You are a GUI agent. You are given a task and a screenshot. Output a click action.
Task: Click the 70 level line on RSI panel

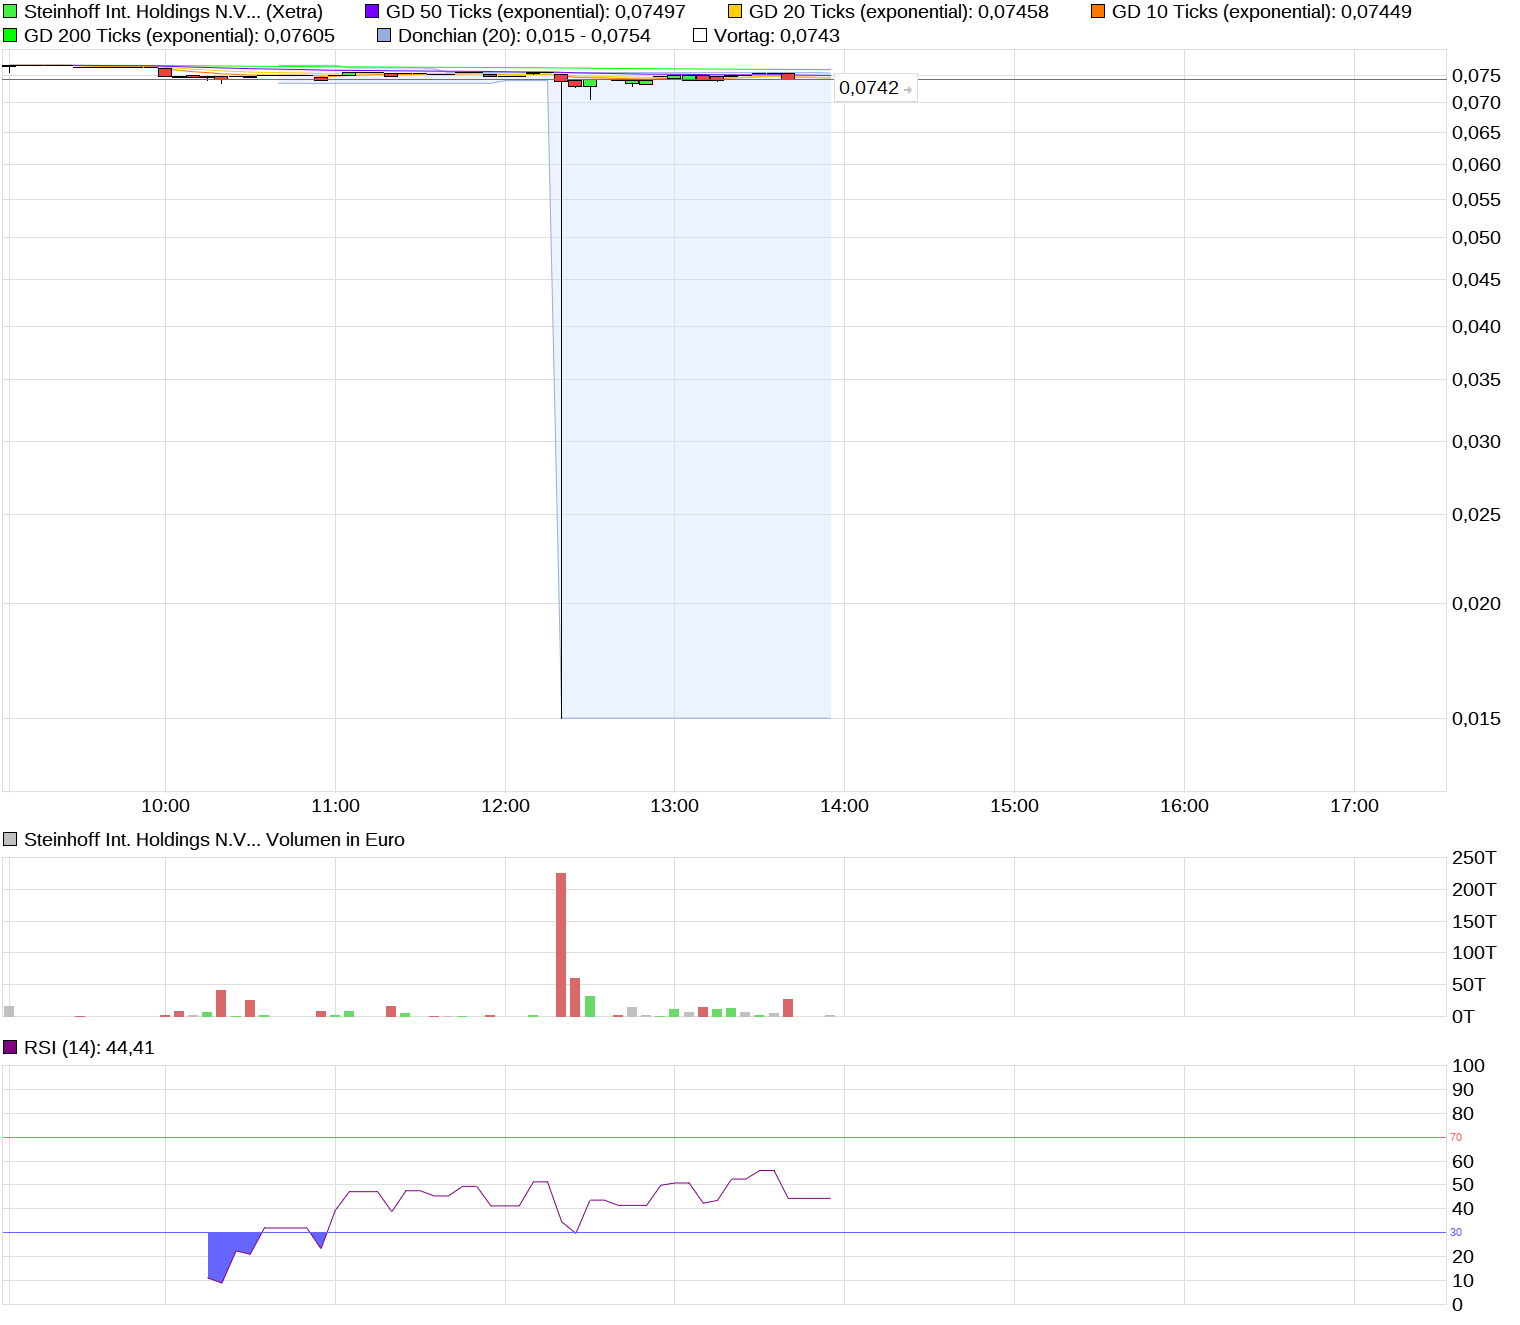click(x=700, y=1137)
